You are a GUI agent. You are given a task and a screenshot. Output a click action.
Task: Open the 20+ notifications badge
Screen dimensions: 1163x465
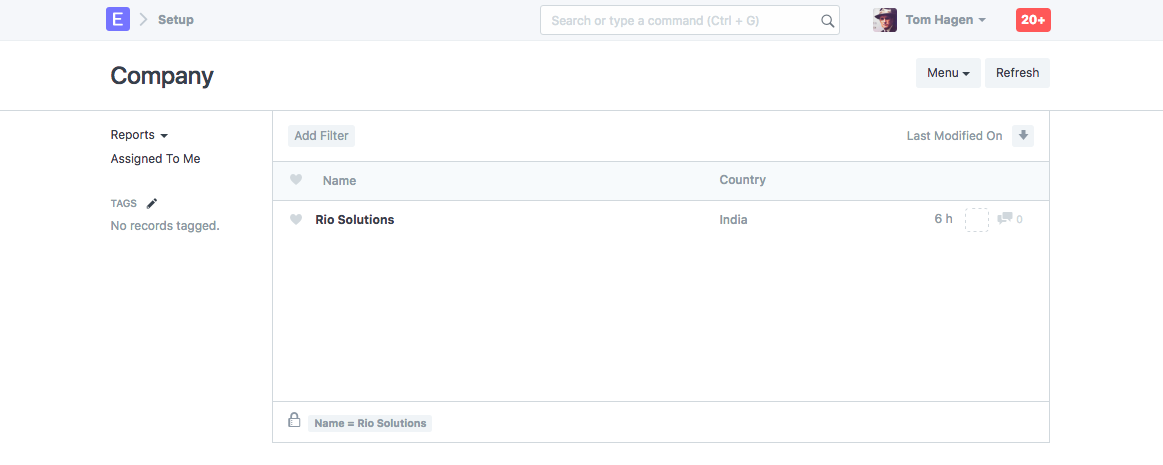(1033, 20)
